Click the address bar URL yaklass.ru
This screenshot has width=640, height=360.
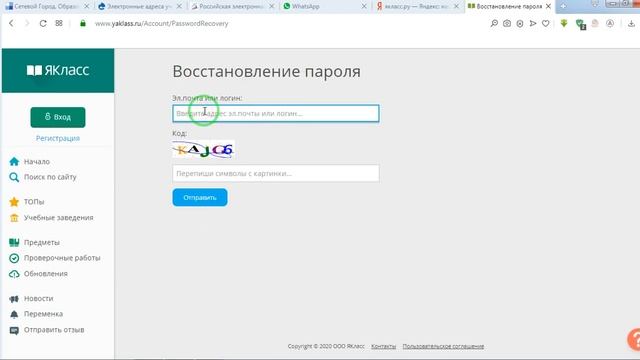pos(162,24)
